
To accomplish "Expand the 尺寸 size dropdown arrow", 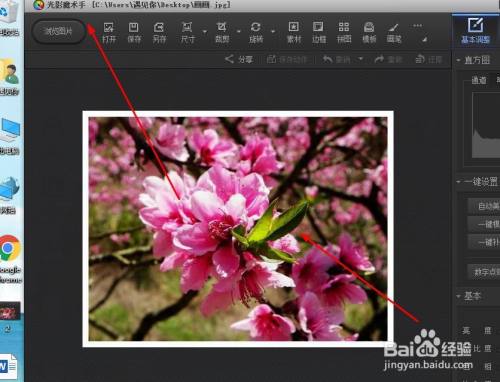I will pos(205,32).
